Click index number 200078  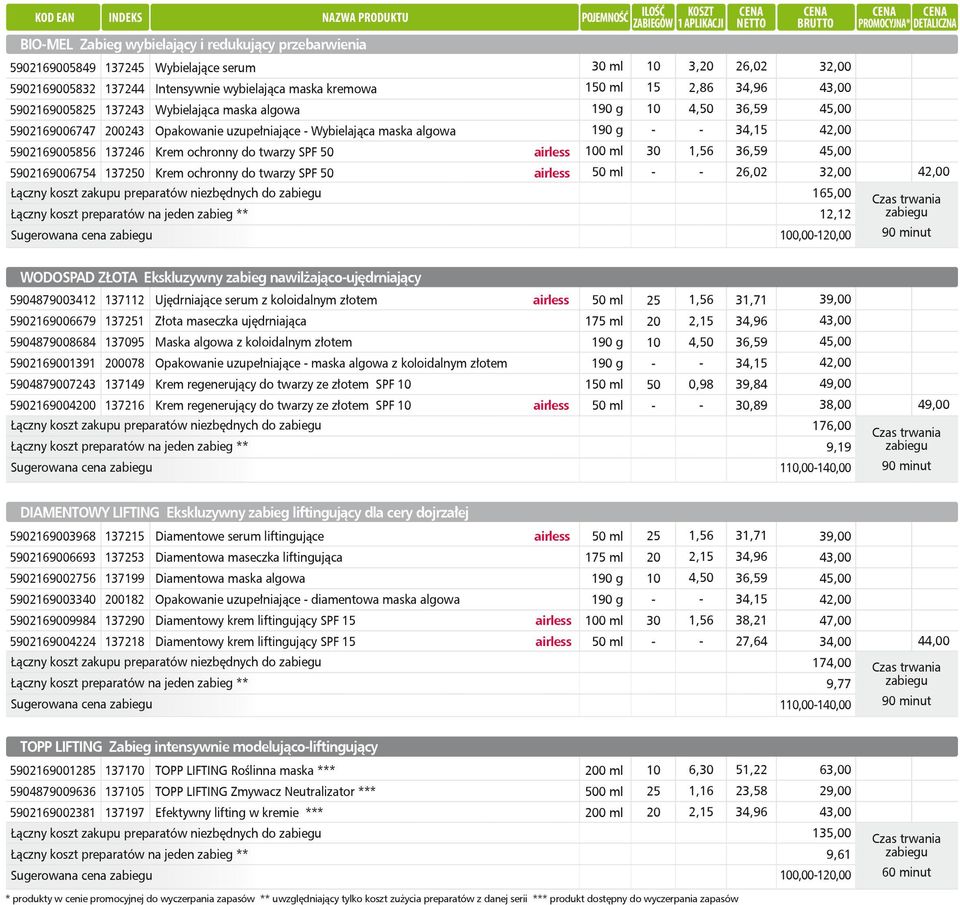[x=125, y=363]
